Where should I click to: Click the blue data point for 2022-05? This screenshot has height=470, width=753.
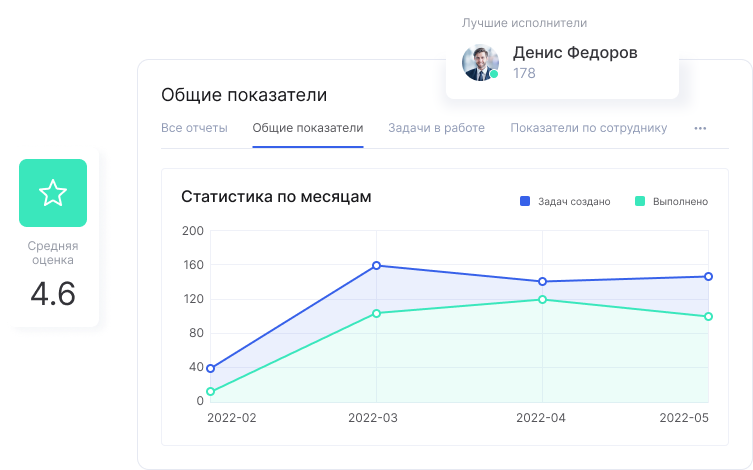pyautogui.click(x=708, y=276)
